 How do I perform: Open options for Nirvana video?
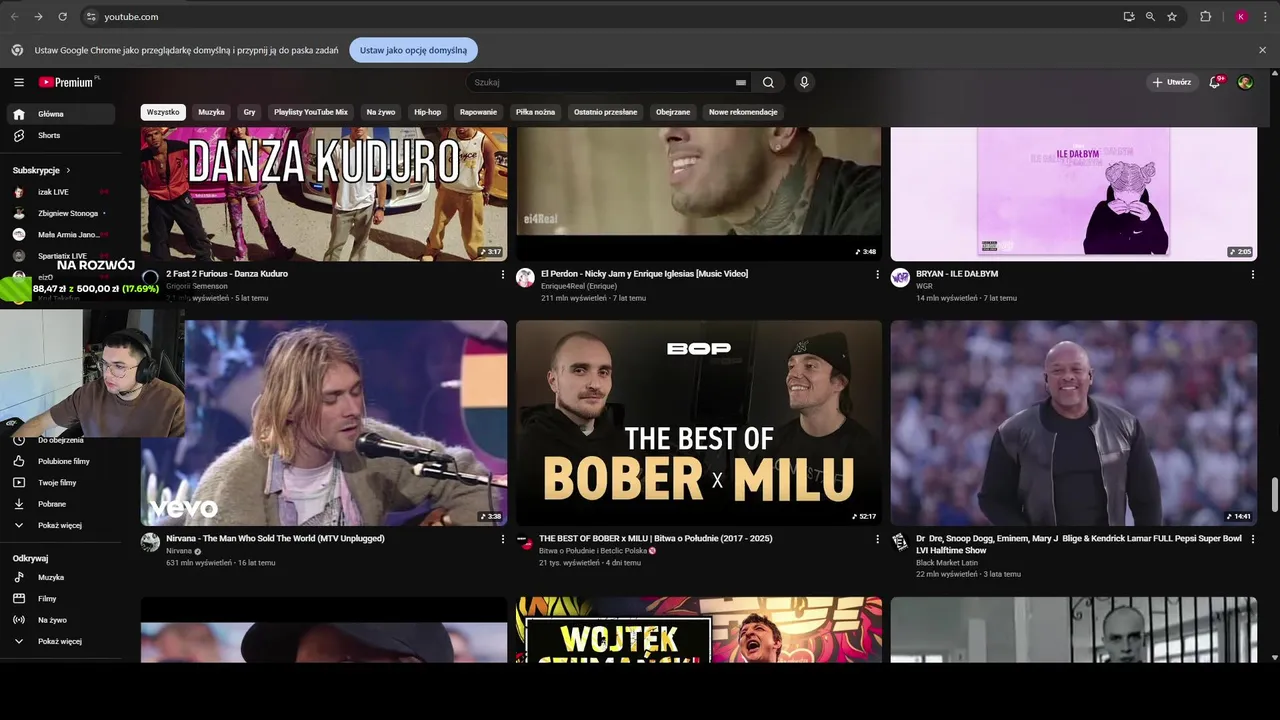tap(503, 539)
